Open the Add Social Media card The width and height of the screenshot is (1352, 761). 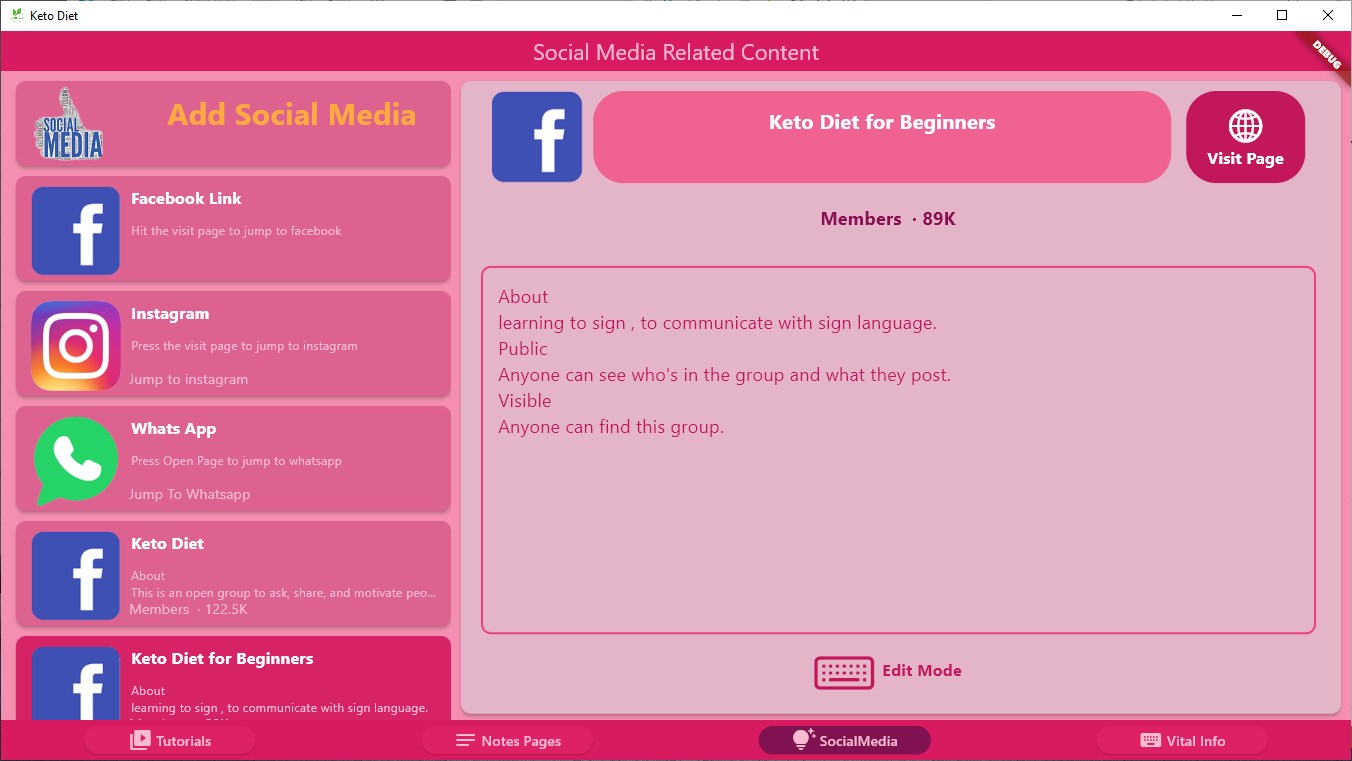click(233, 123)
